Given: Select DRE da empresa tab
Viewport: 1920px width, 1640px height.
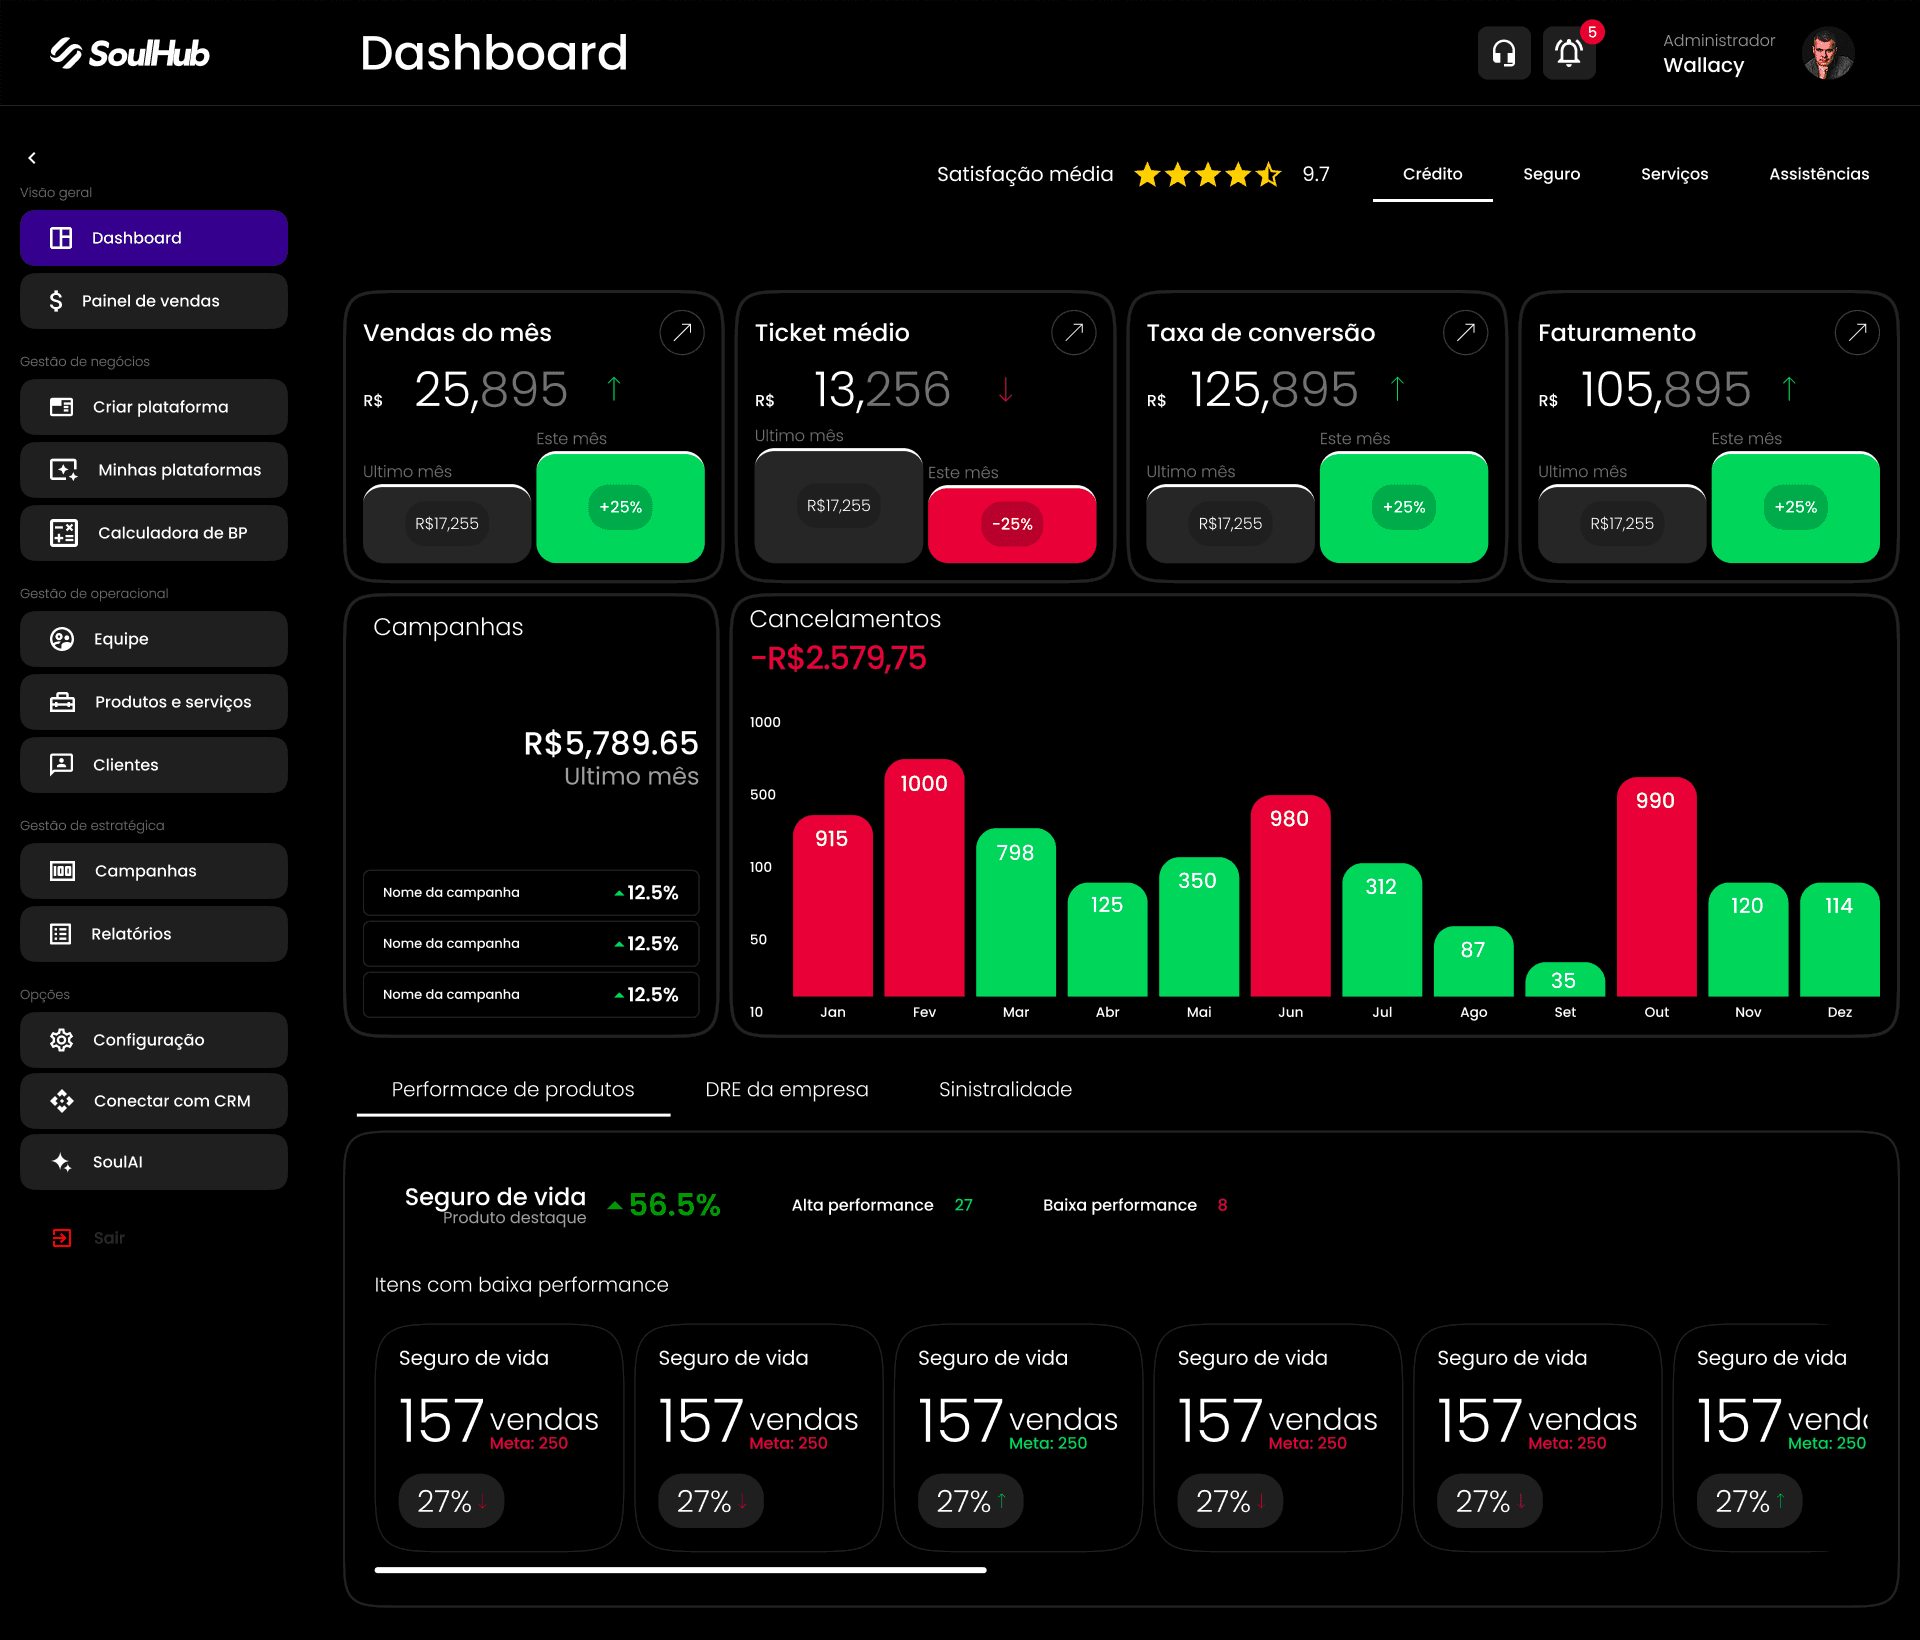Looking at the screenshot, I should click(787, 1089).
